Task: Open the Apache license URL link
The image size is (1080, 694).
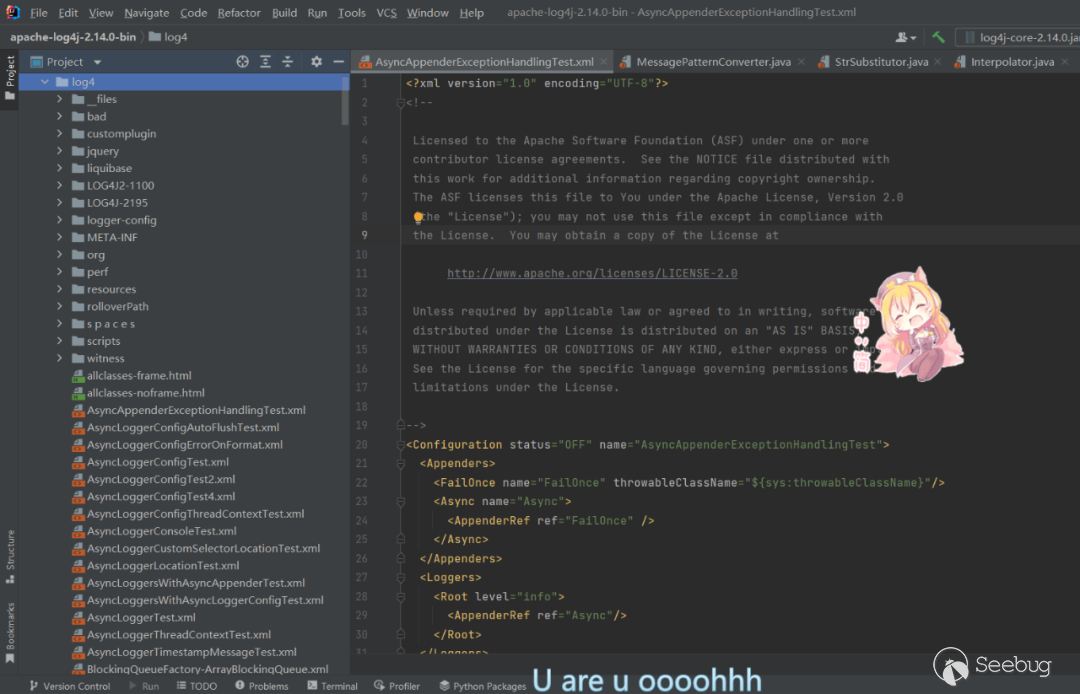Action: 592,273
